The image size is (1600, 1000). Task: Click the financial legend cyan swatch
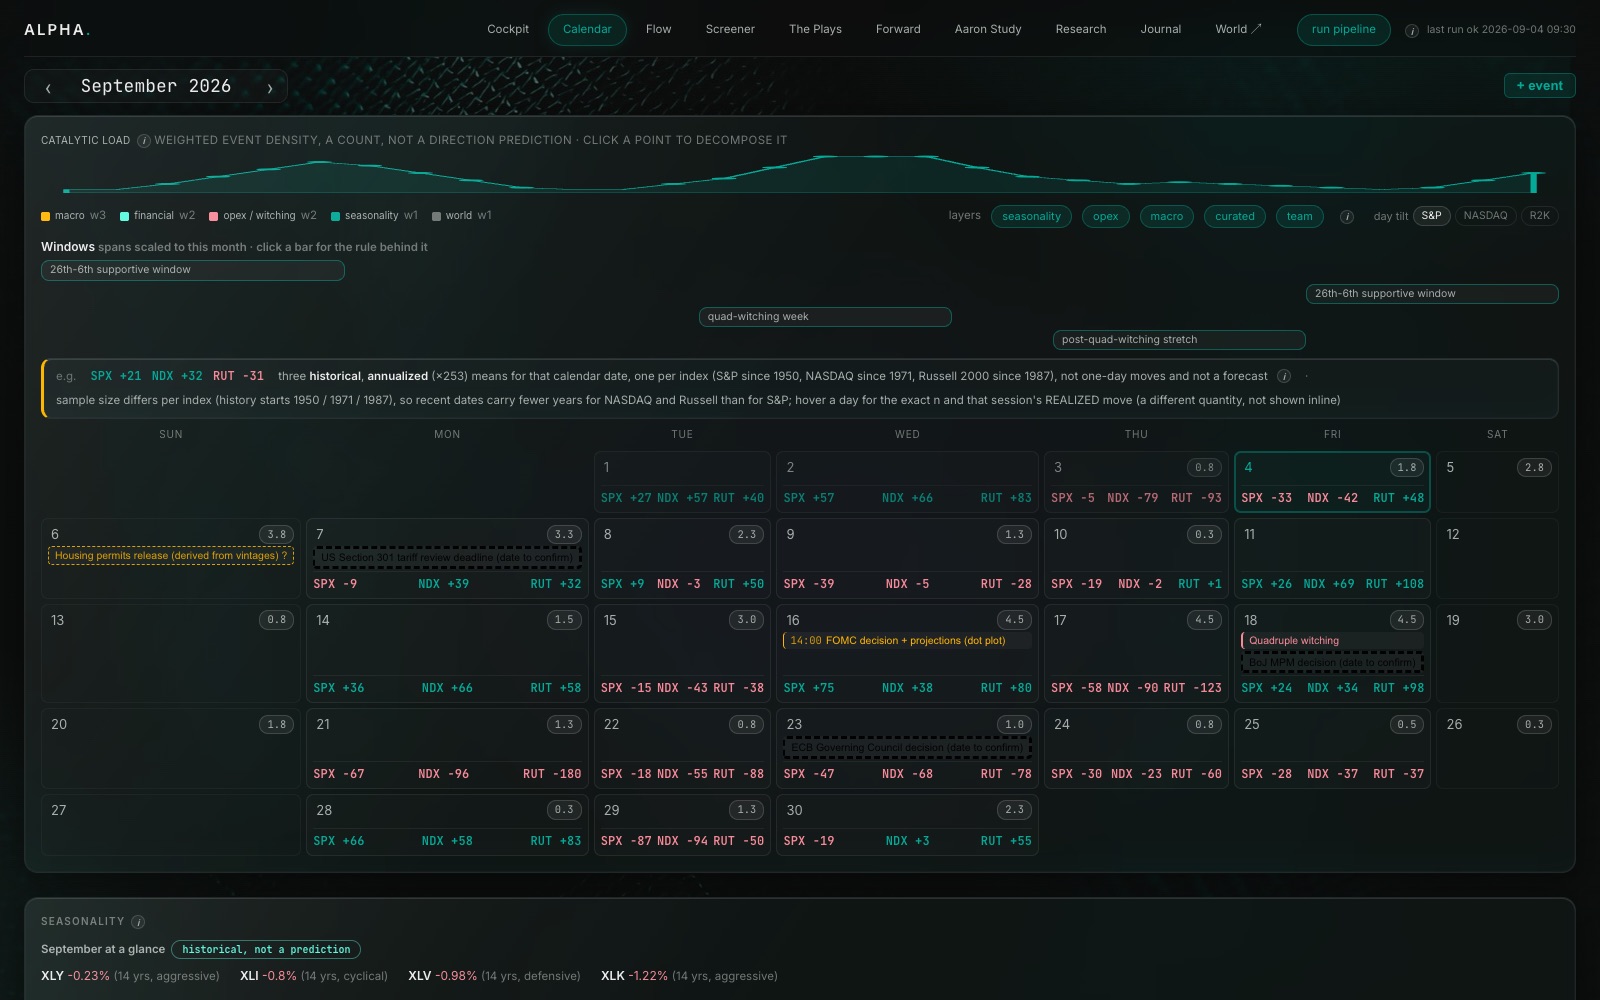click(x=124, y=216)
